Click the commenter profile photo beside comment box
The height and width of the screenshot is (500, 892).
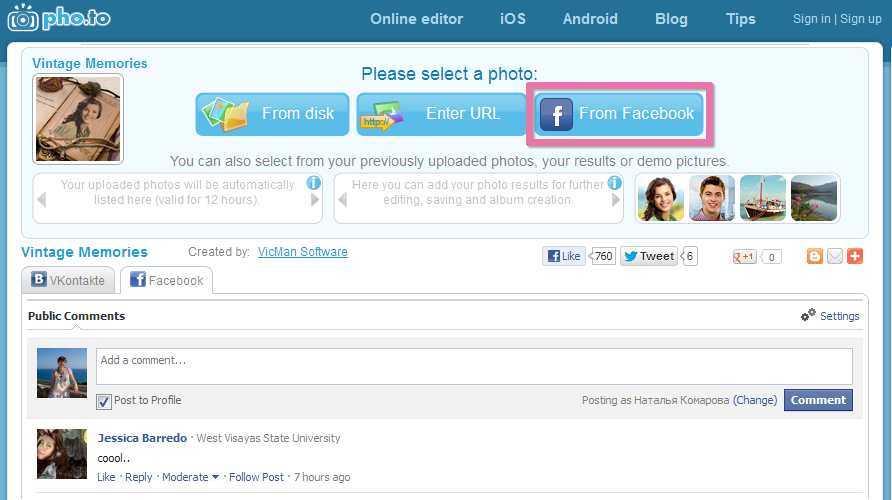pyautogui.click(x=62, y=373)
